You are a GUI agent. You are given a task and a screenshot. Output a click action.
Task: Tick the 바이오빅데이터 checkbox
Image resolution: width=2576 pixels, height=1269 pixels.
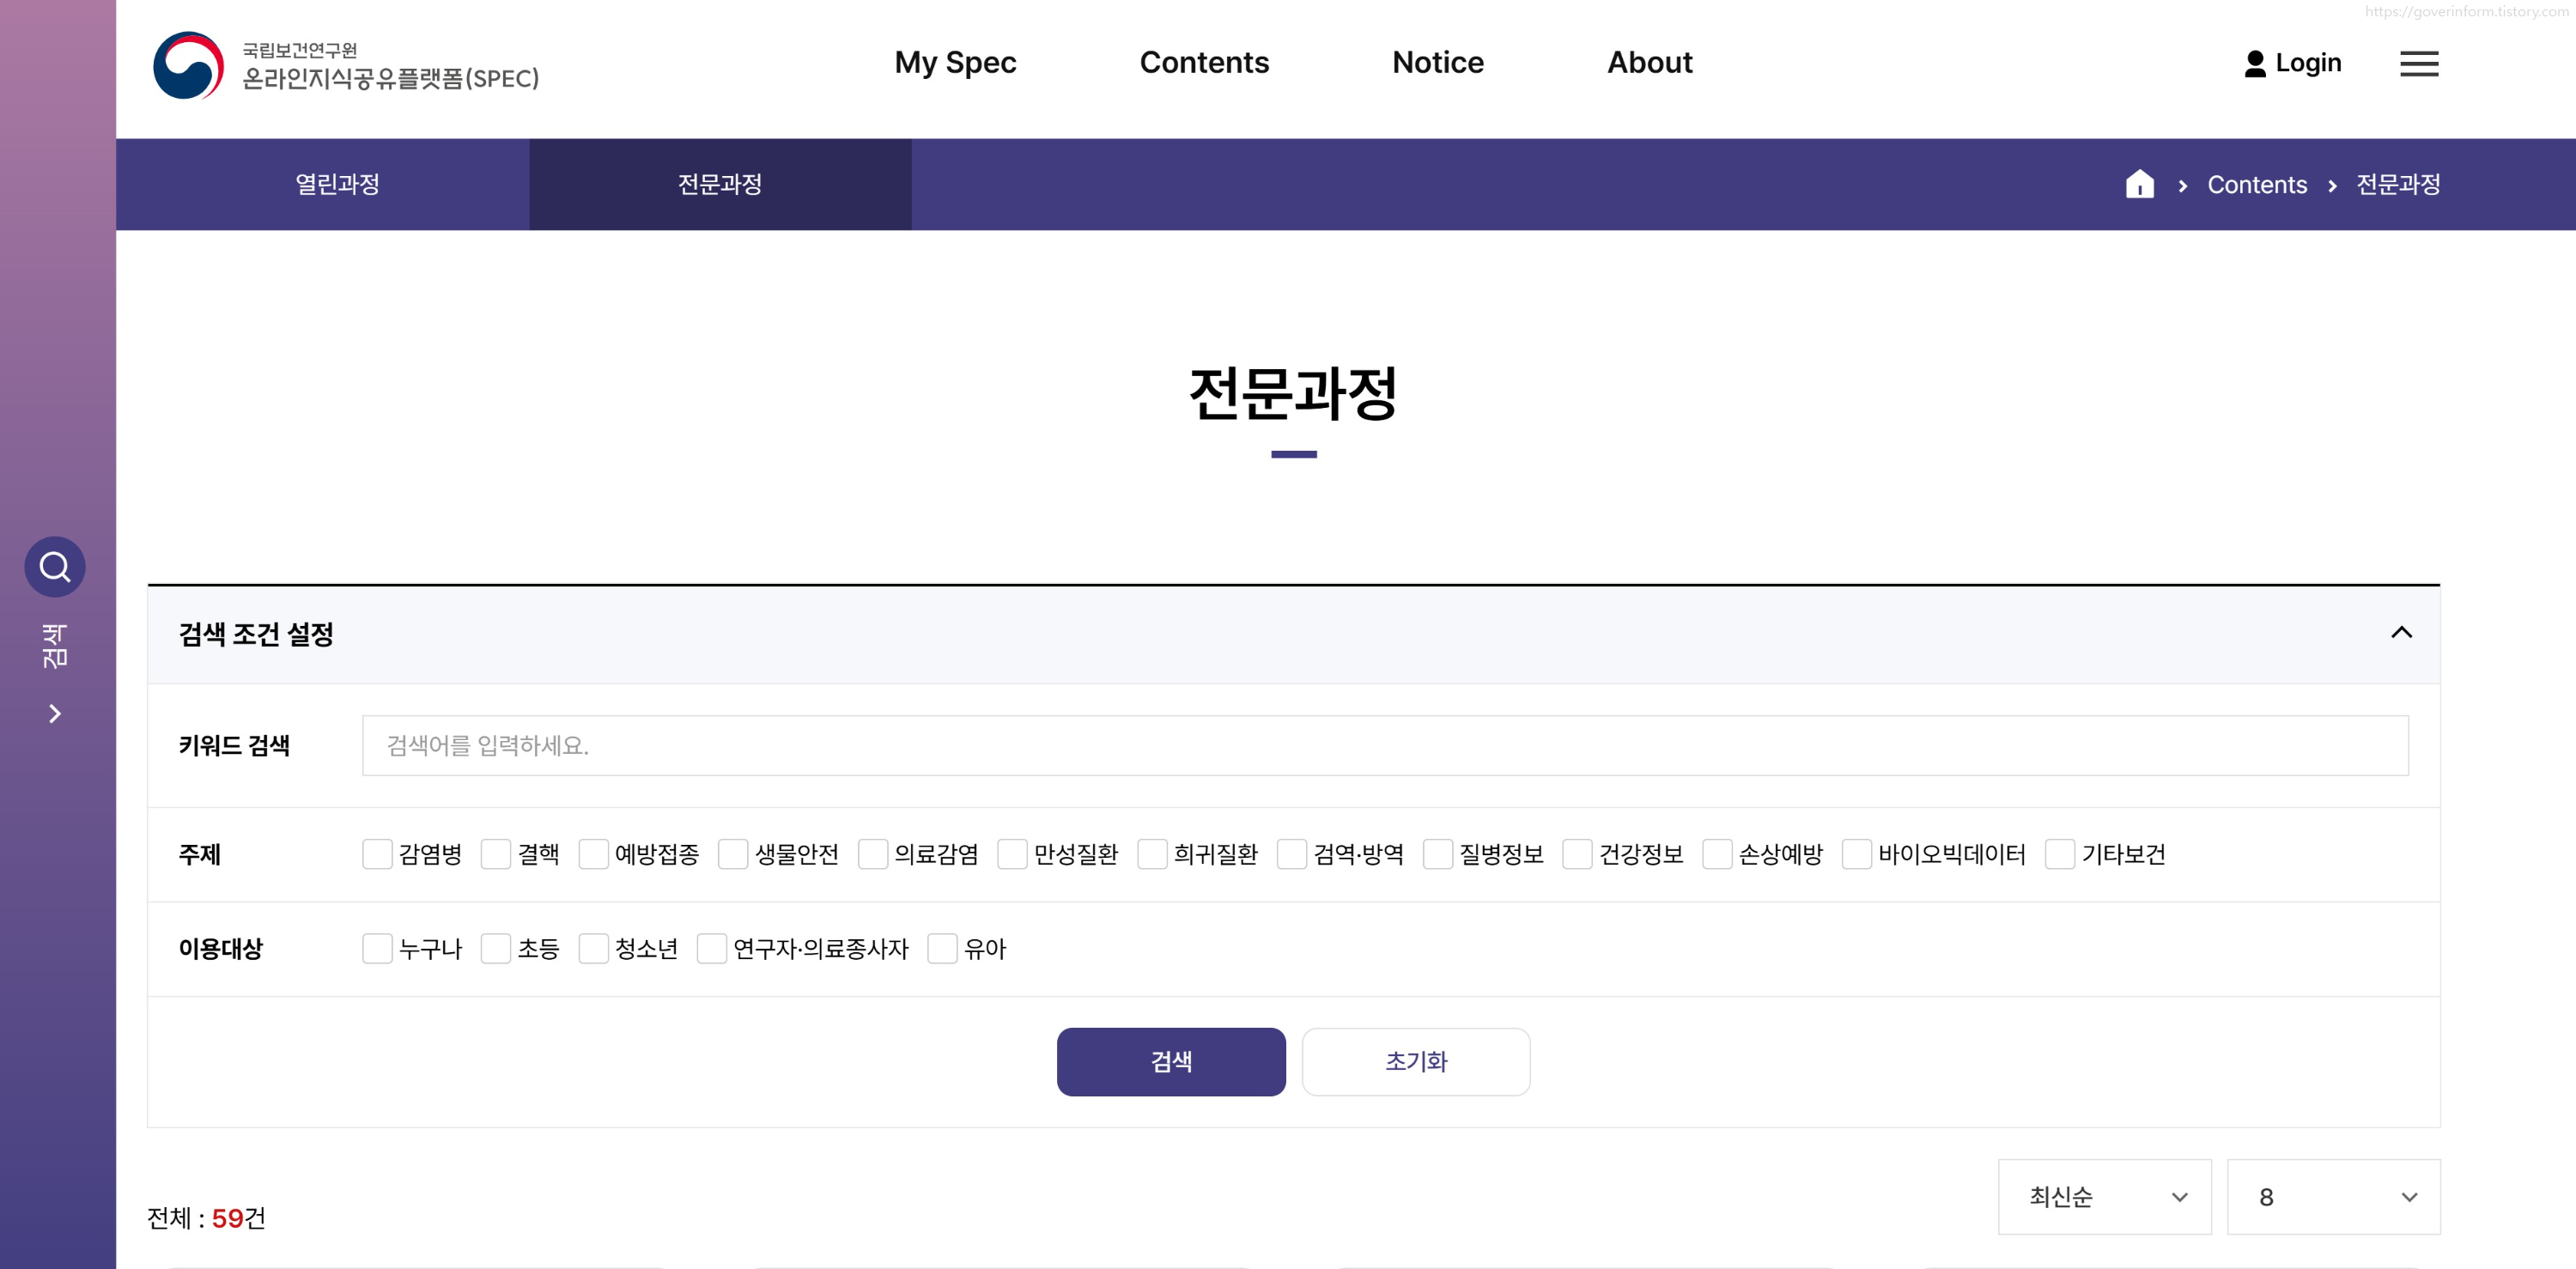(1856, 855)
